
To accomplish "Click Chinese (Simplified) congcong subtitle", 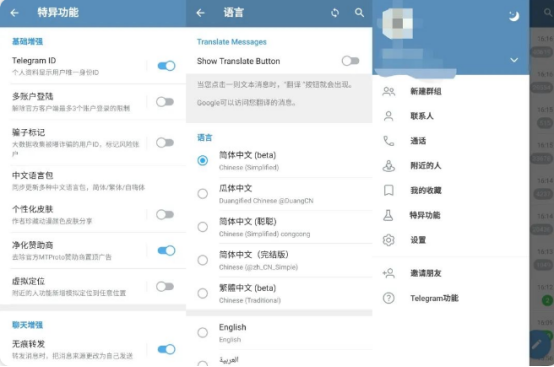I will 265,234.
